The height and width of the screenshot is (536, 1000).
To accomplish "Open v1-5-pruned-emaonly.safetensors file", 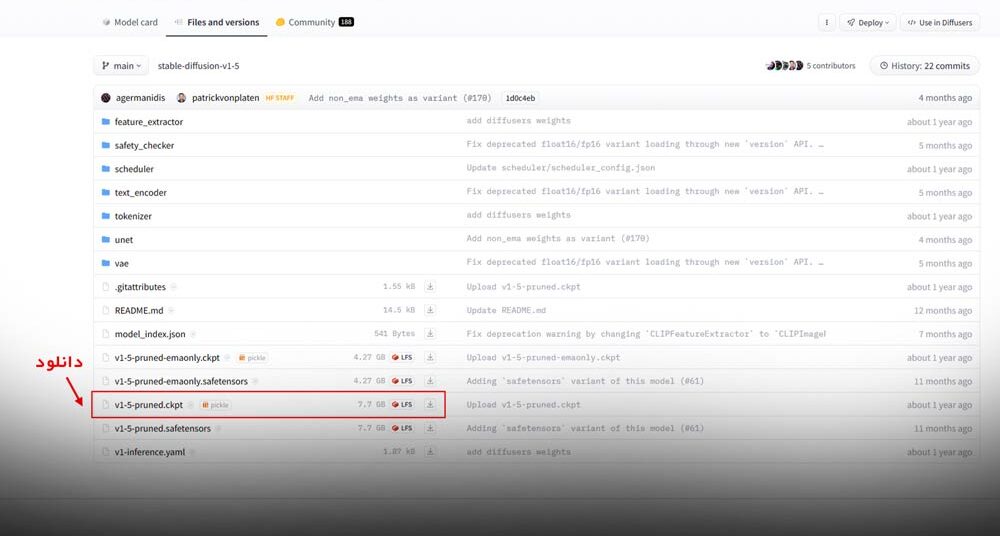I will pyautogui.click(x=181, y=381).
